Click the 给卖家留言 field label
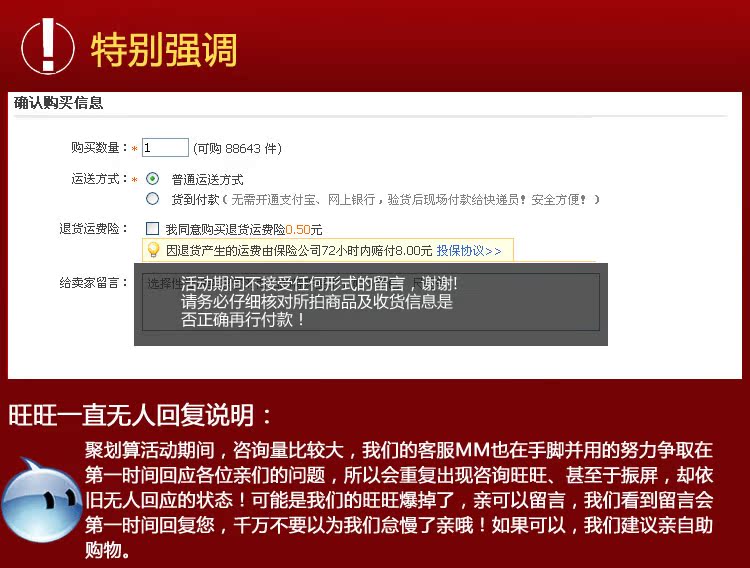This screenshot has width=750, height=568. [93, 283]
